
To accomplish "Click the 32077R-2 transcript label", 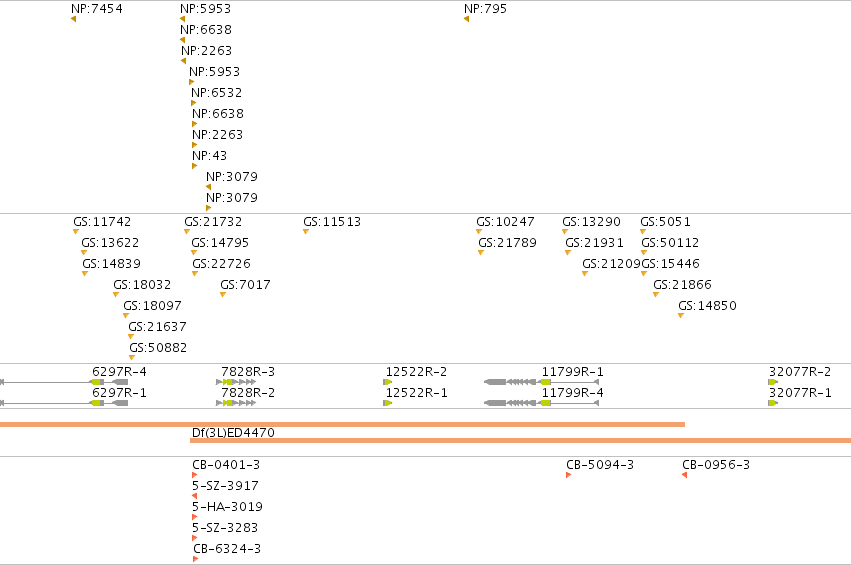I will pyautogui.click(x=800, y=372).
